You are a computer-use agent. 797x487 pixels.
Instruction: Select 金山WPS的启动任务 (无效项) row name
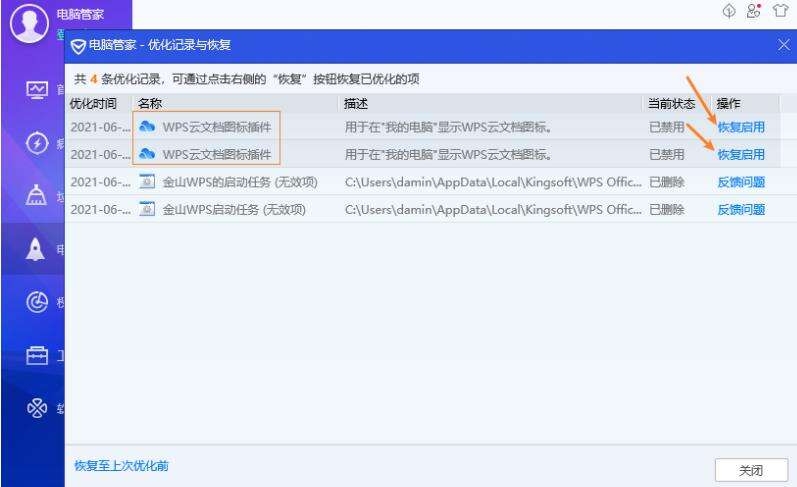tap(240, 182)
